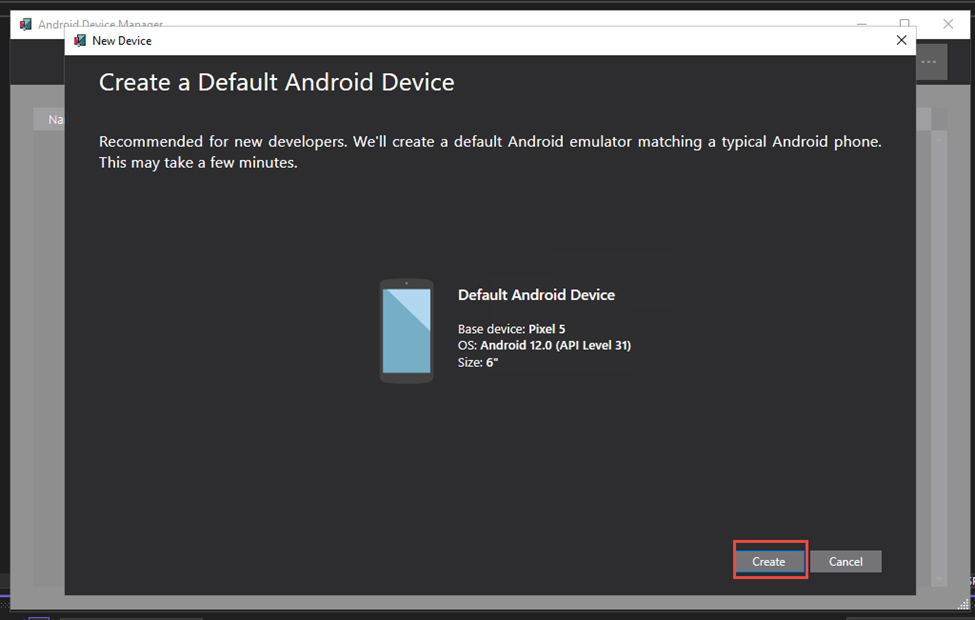Open the ellipsis options menu
The height and width of the screenshot is (620, 975).
[928, 61]
